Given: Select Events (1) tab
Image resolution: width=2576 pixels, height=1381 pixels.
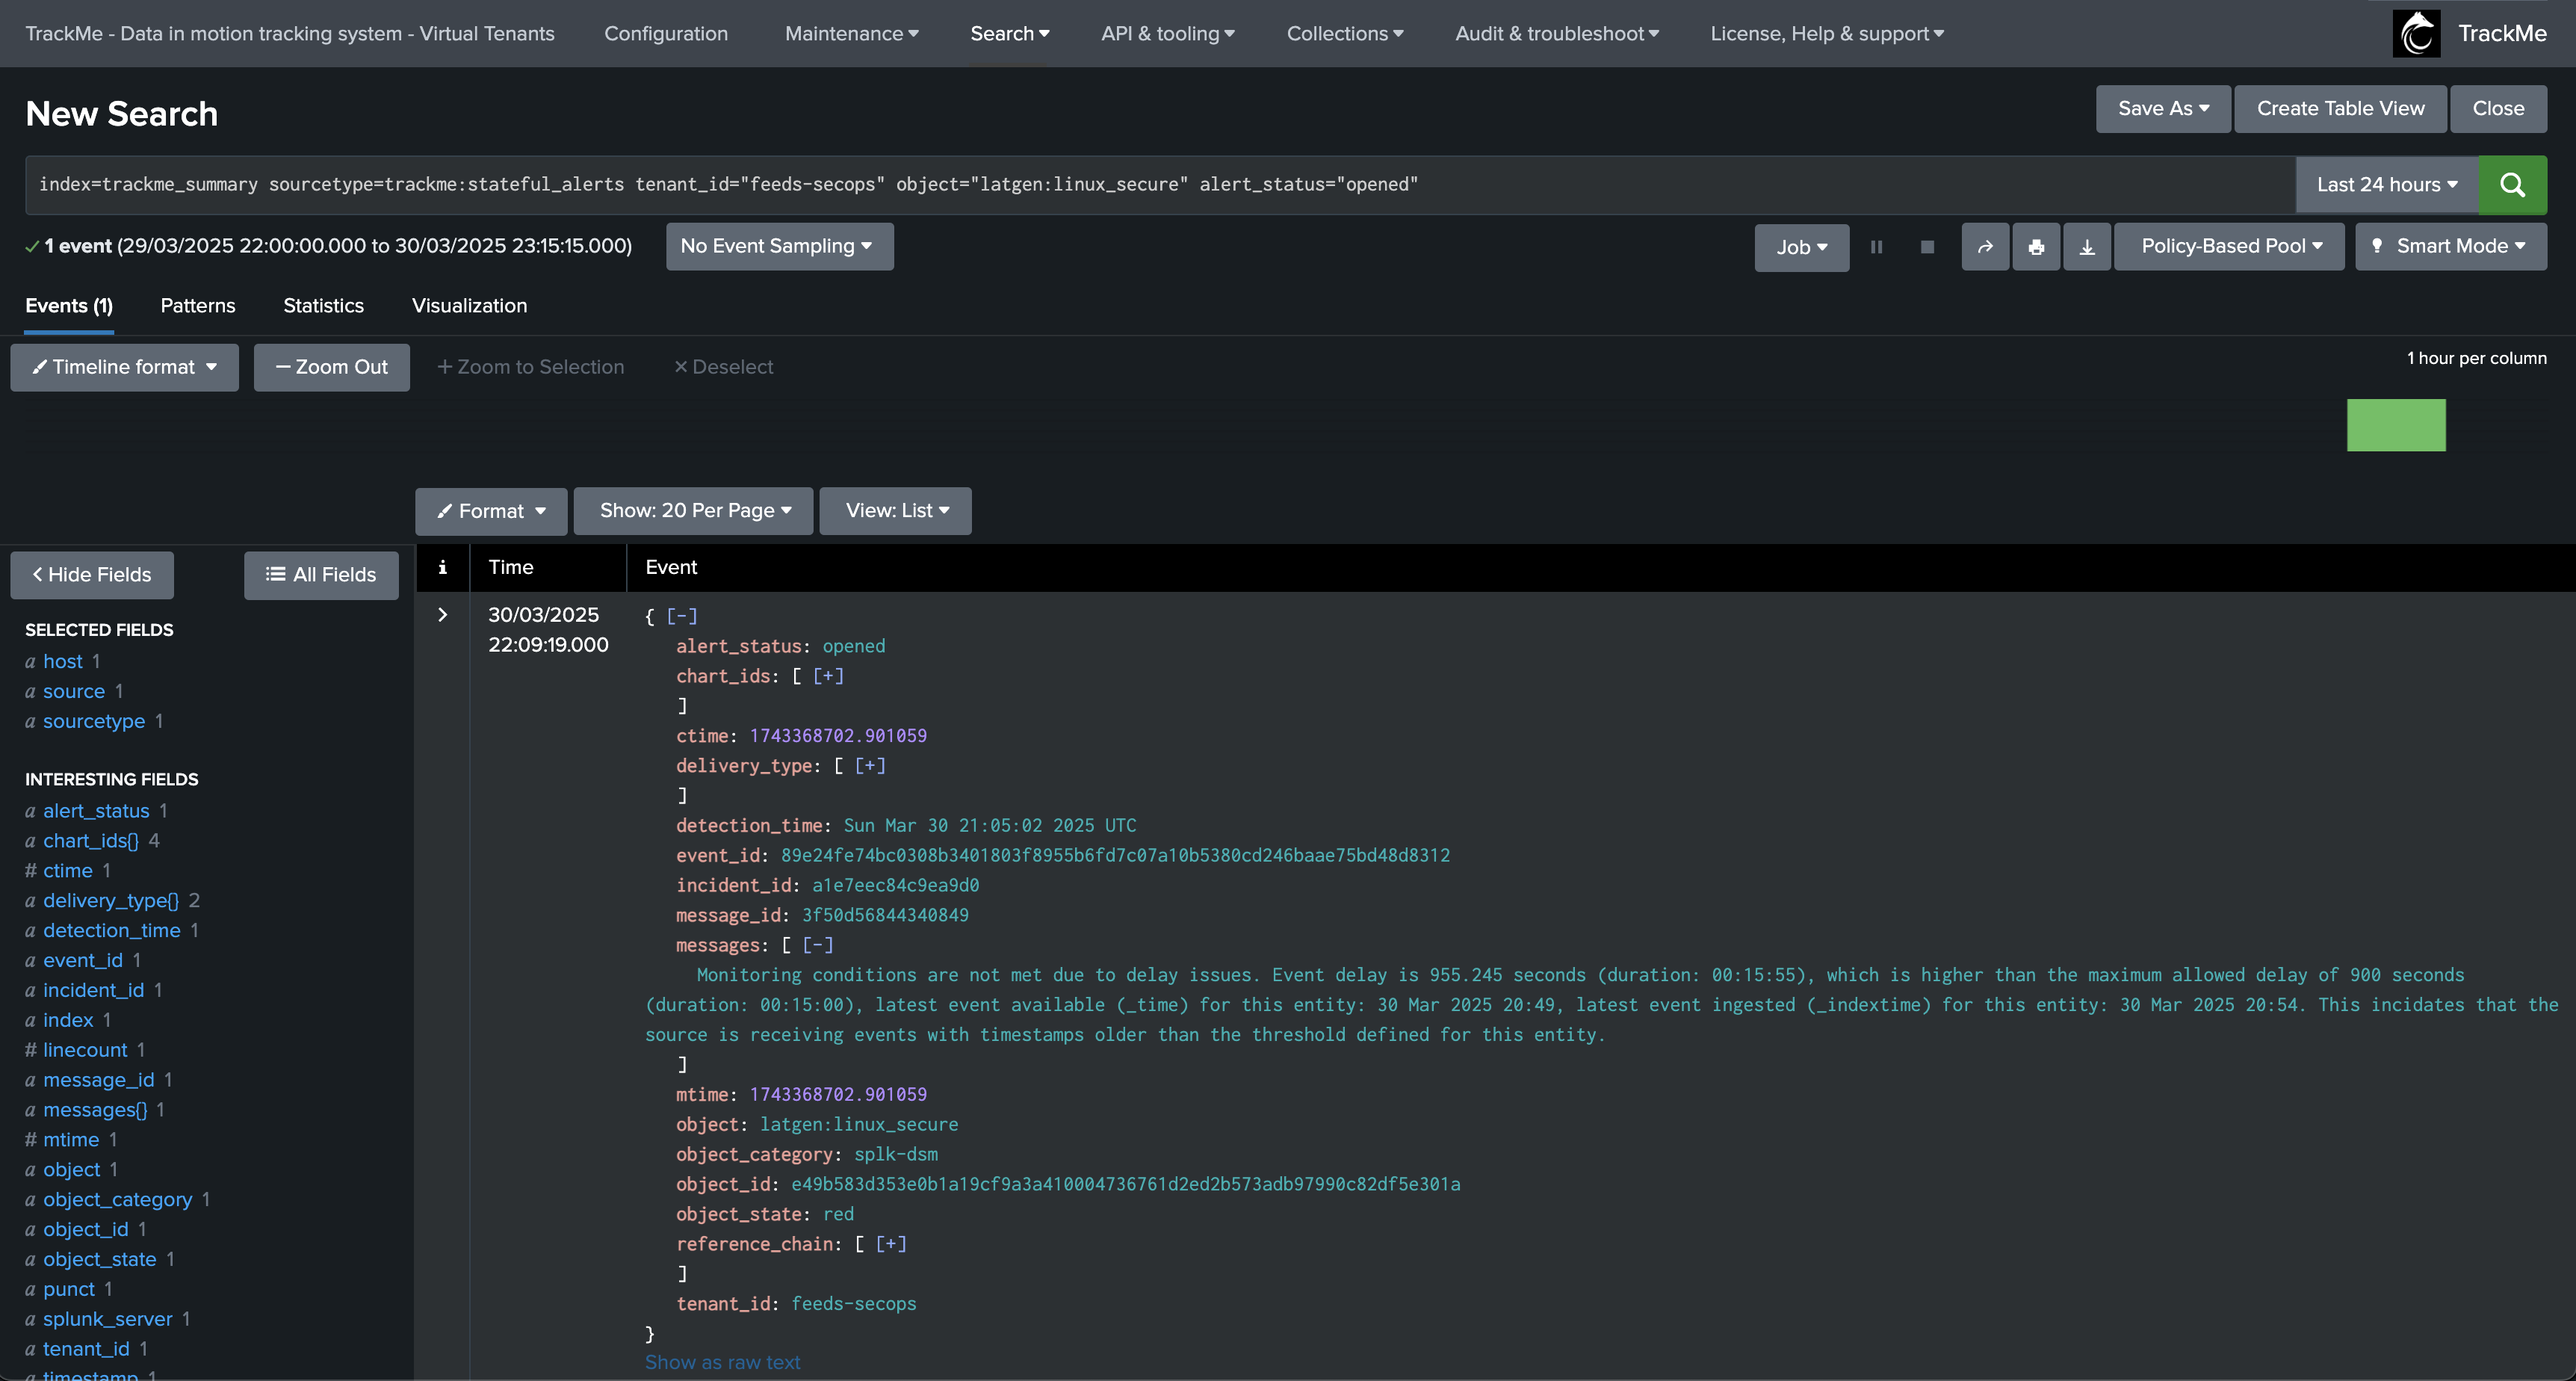Looking at the screenshot, I should pos(69,306).
